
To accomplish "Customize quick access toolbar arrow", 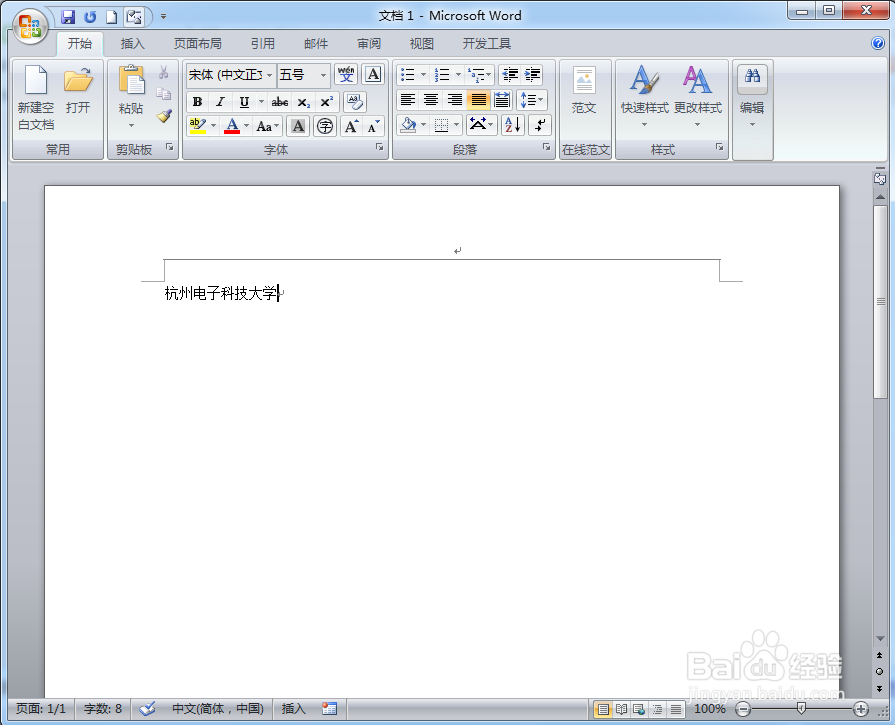I will pos(163,17).
